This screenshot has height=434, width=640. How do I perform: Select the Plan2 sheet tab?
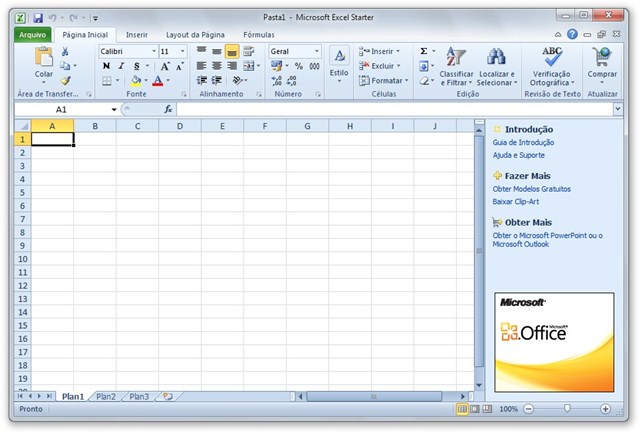106,396
